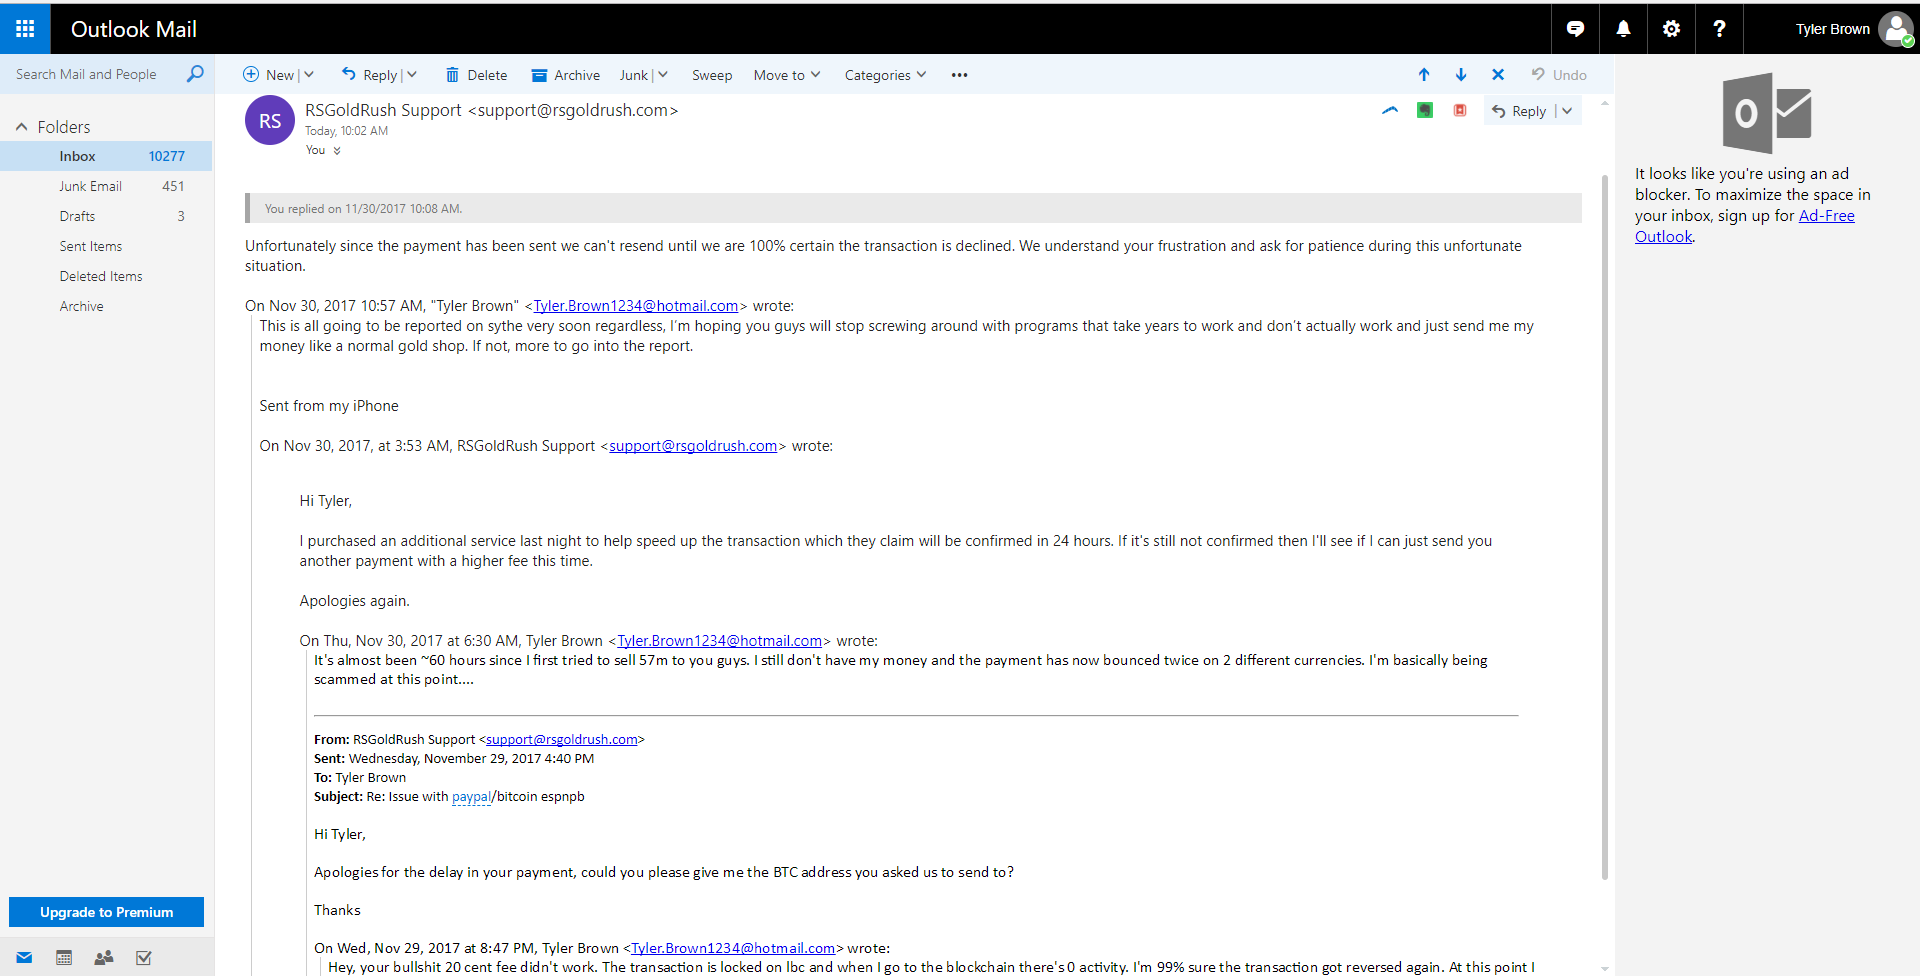The width and height of the screenshot is (1920, 976).
Task: Switch to the Calendar module icon
Action: point(64,958)
